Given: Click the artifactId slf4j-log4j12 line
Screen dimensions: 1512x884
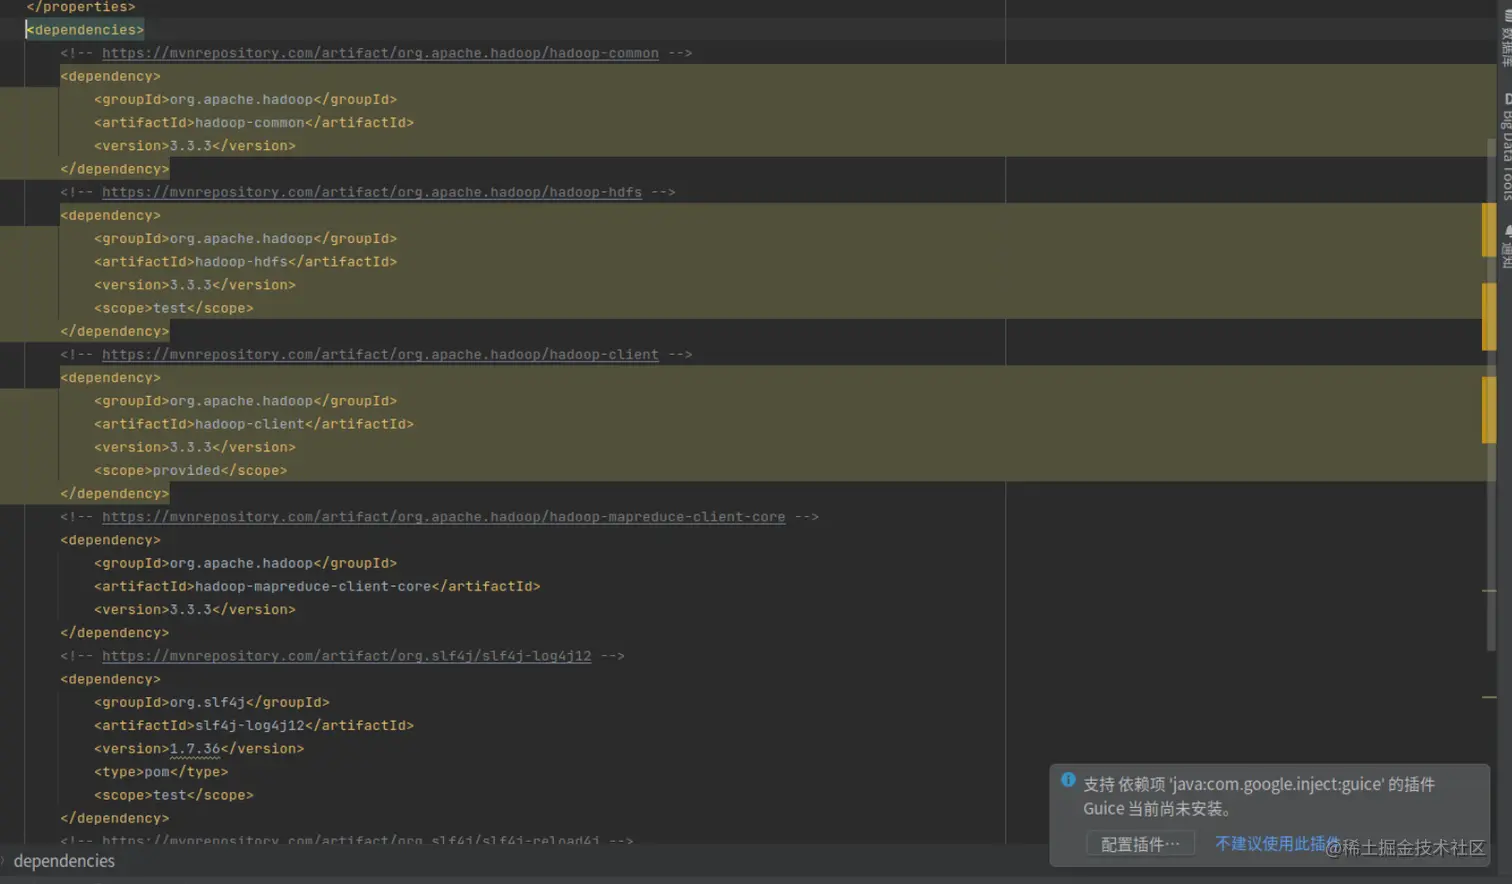Looking at the screenshot, I should pos(254,725).
